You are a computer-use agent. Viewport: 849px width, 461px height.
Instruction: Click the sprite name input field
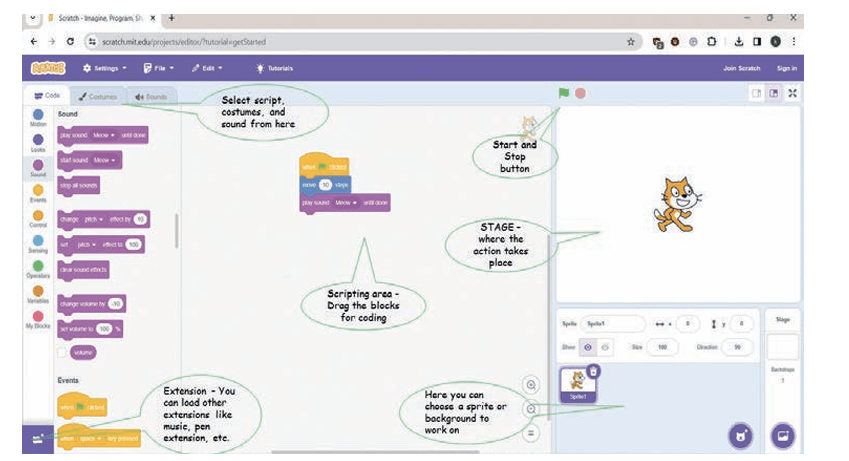(613, 324)
